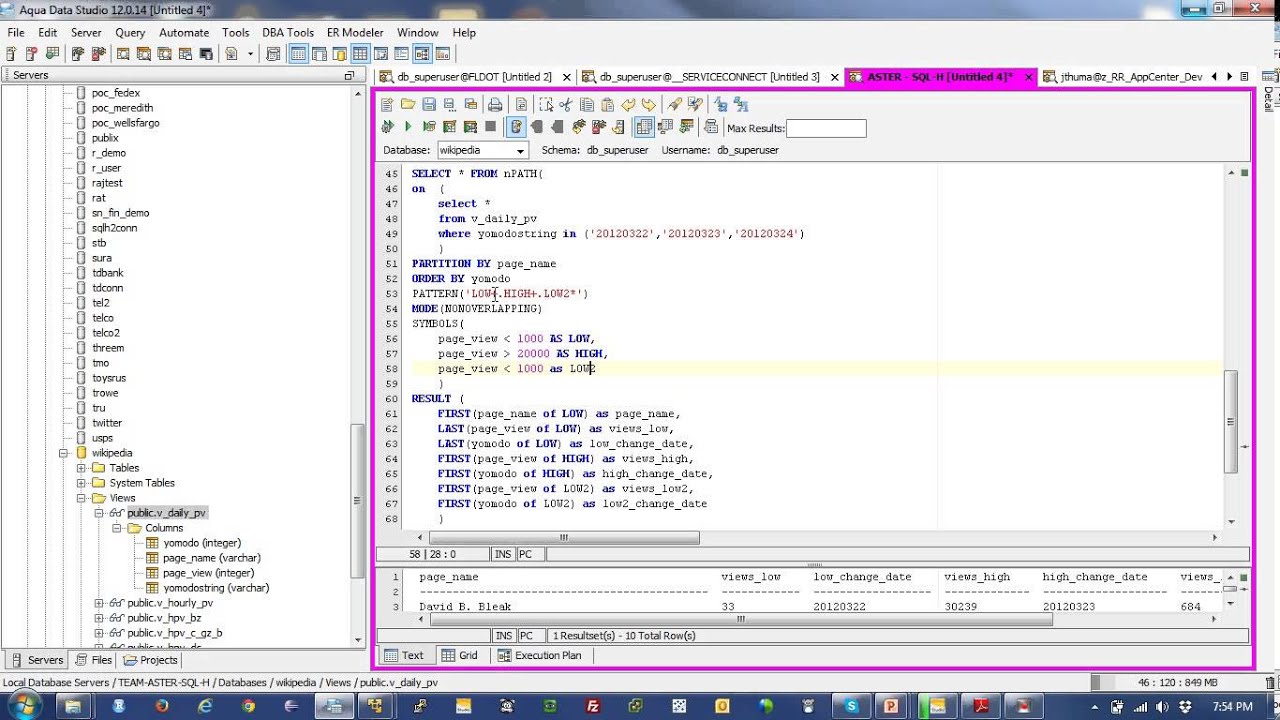Open the DBA Tools menu
Viewport: 1280px width, 720px height.
click(288, 32)
